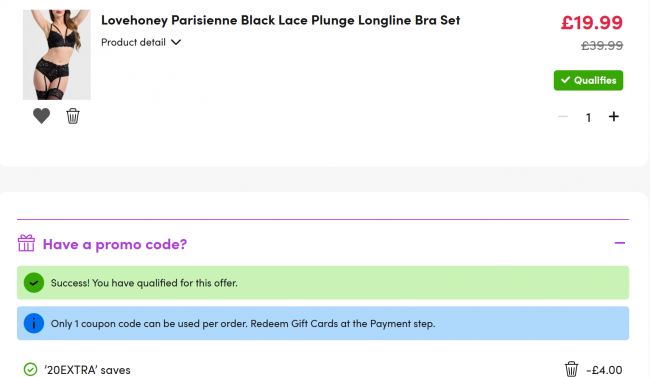Increase quantity with plus icon
650x377 pixels.
coord(614,117)
